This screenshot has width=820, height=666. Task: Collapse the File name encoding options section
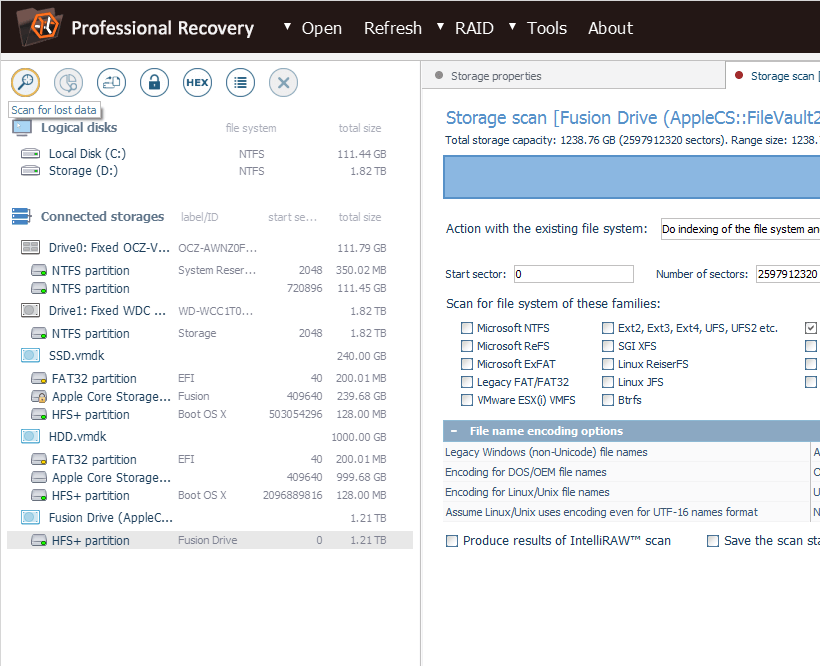click(x=454, y=431)
